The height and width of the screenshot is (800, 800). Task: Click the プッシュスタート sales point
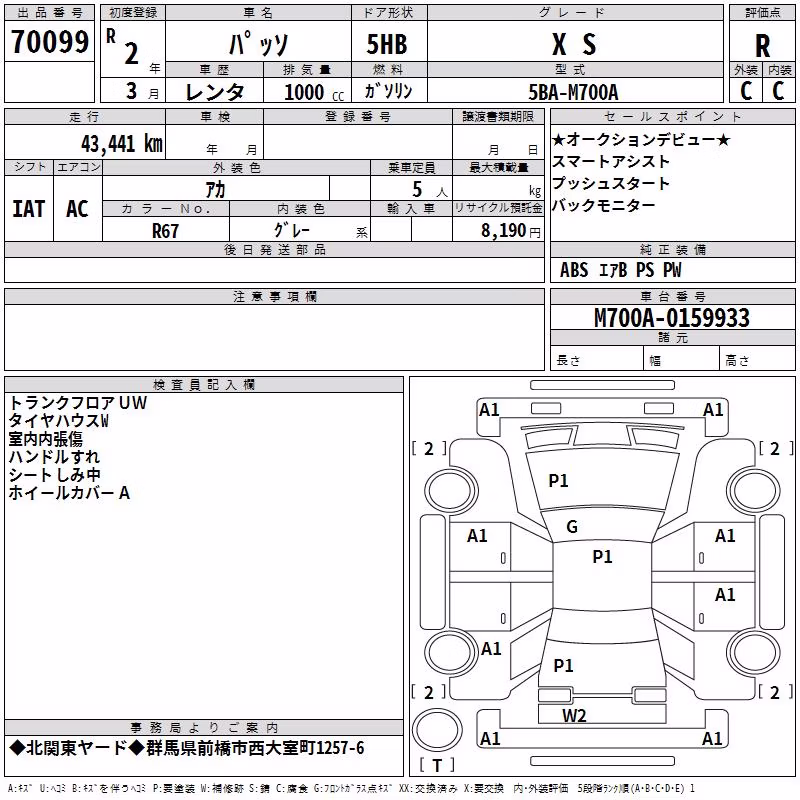pos(611,183)
